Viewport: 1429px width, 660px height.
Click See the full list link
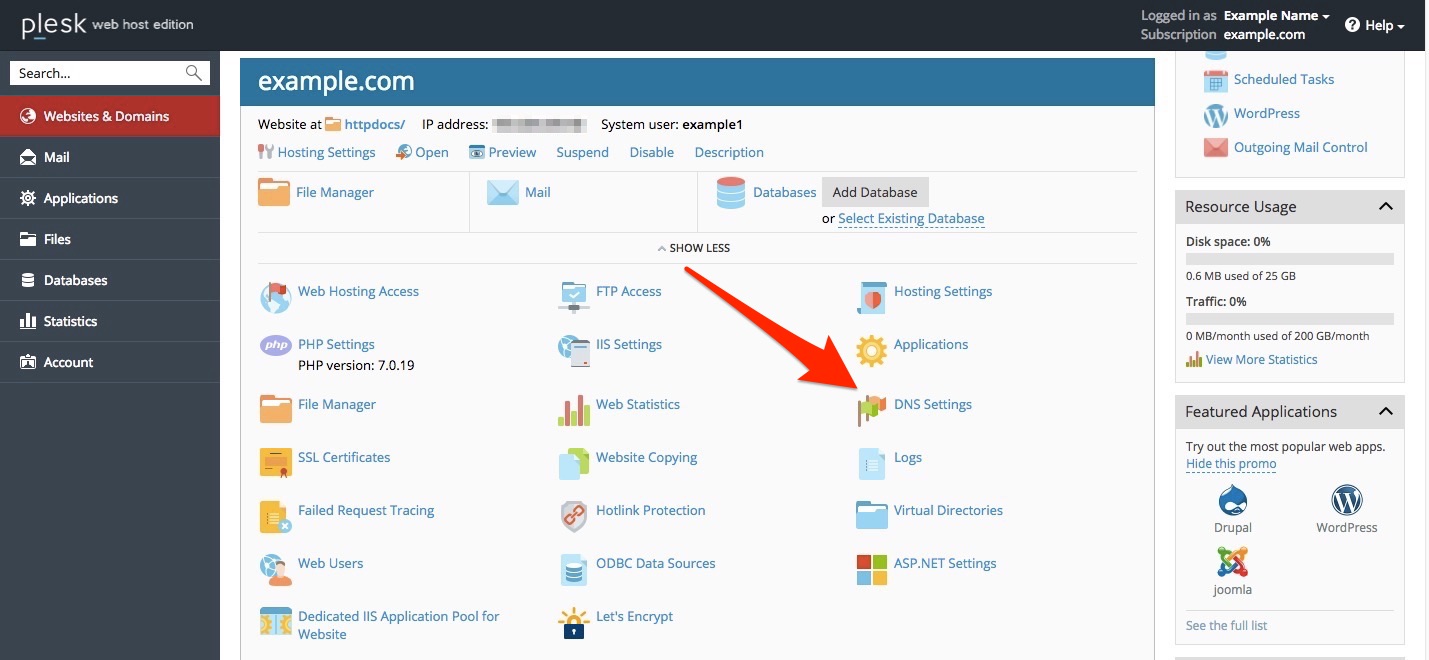tap(1226, 626)
